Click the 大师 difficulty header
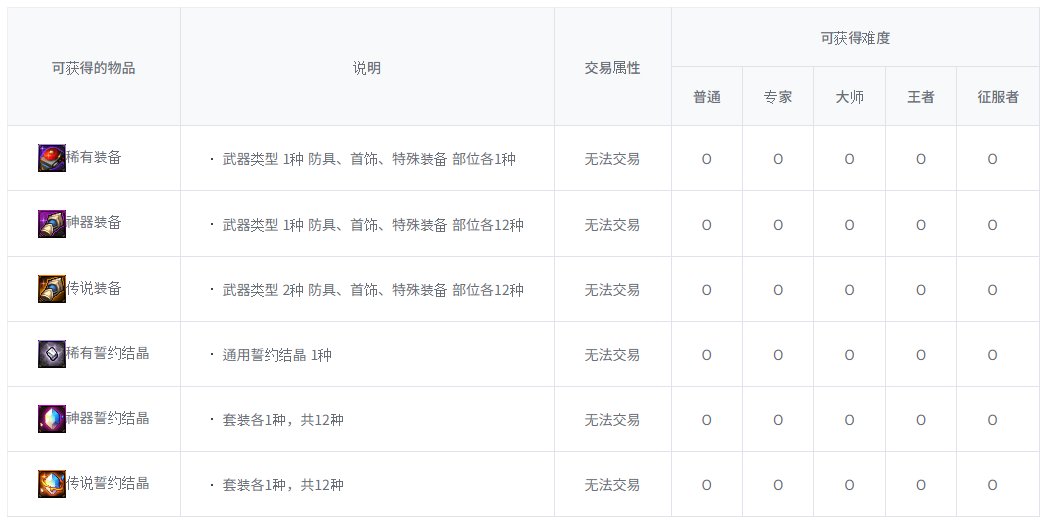This screenshot has width=1046, height=523. click(x=849, y=98)
